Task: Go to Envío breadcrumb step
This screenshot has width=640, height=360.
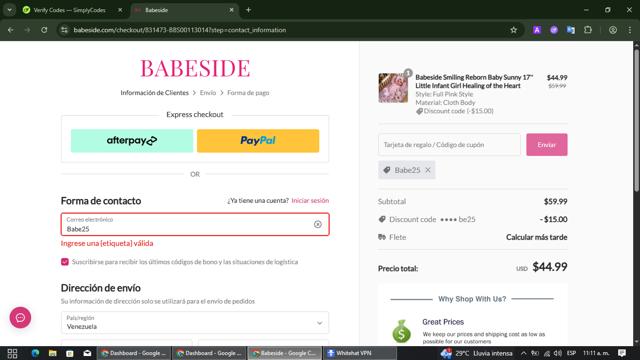Action: tap(208, 93)
